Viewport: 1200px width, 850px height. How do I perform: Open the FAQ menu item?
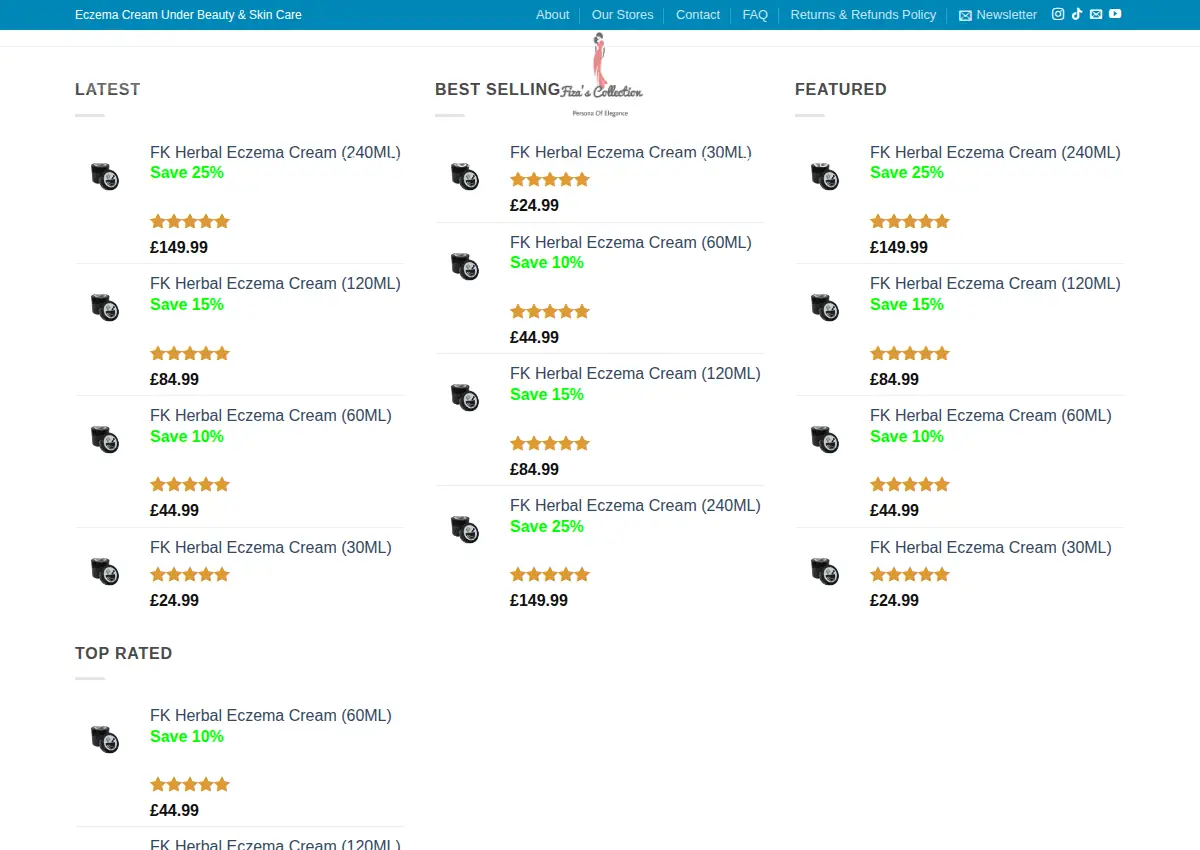[x=755, y=15]
